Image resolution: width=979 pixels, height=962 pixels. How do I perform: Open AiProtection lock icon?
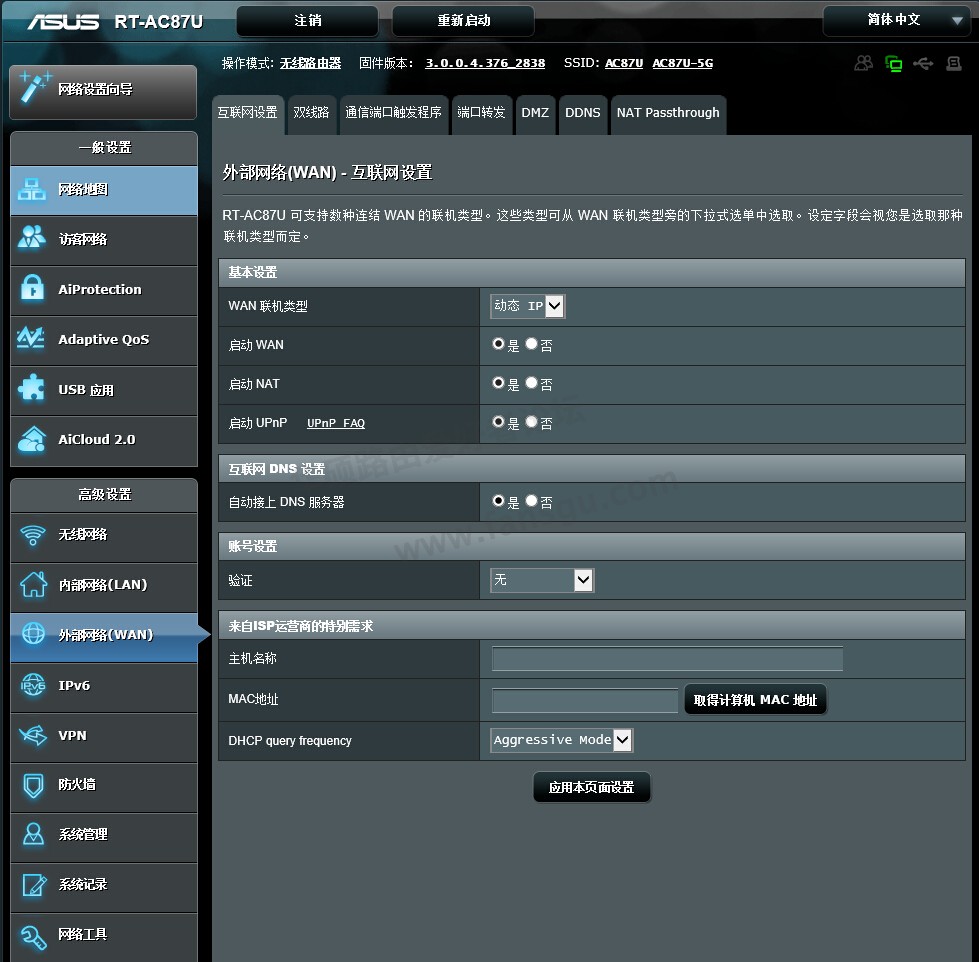32,288
